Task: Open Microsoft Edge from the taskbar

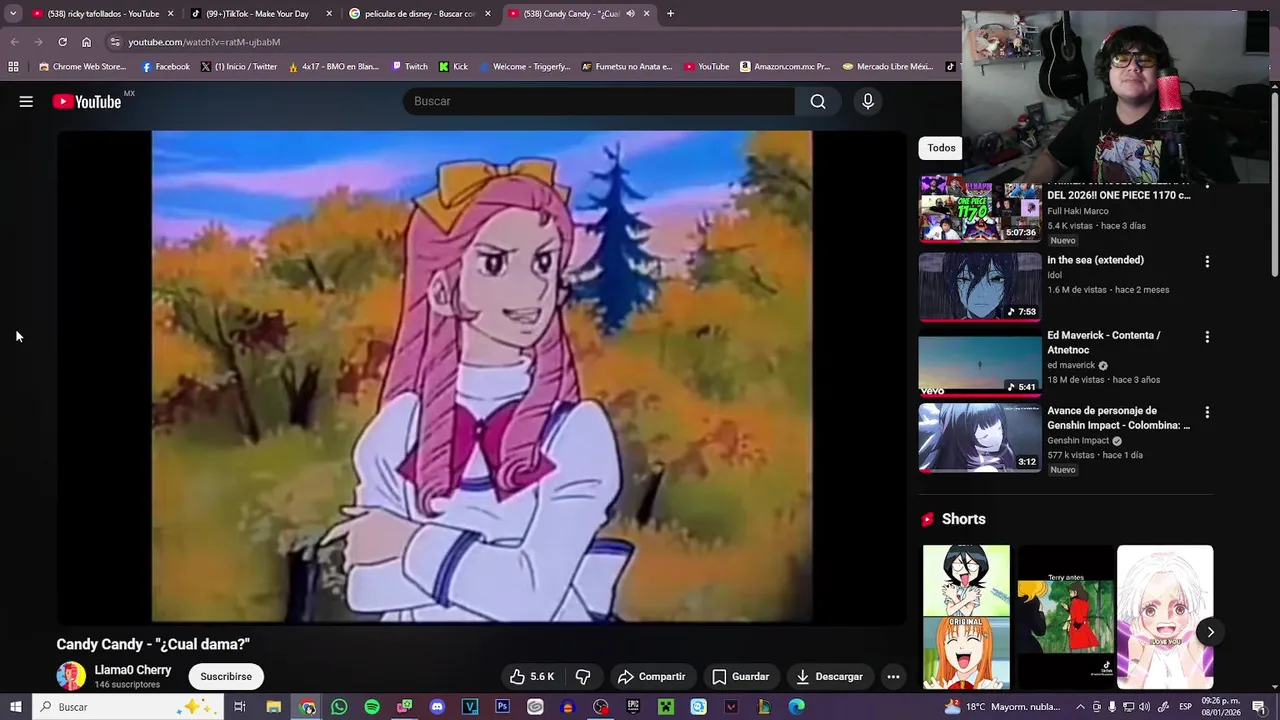Action: click(796, 707)
